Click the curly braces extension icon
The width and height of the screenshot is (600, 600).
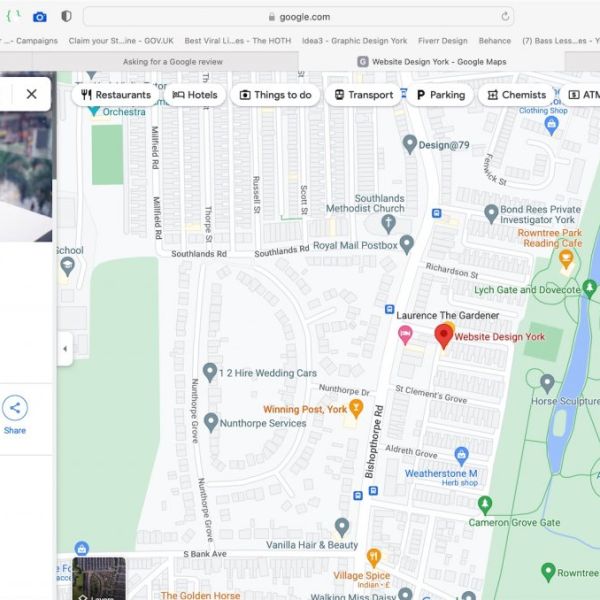[x=13, y=16]
